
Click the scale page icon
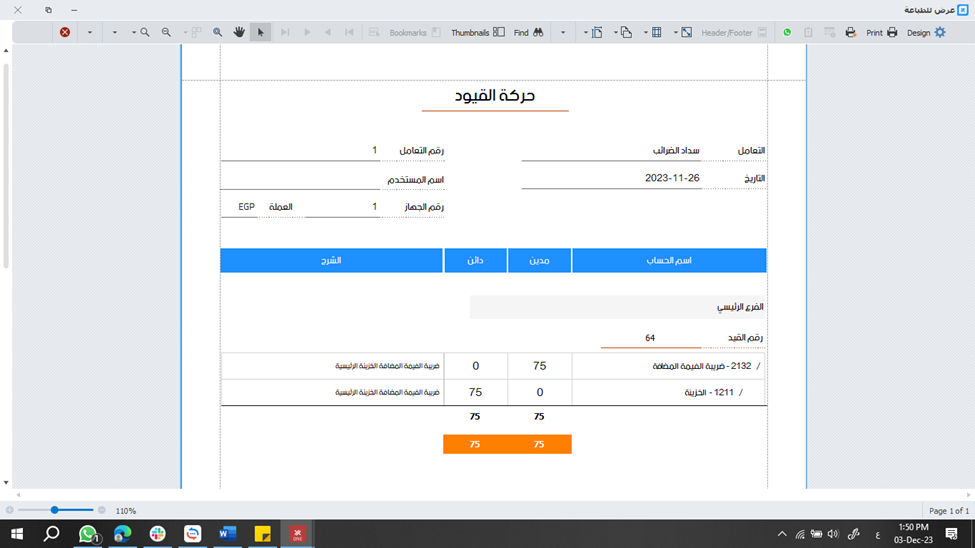coord(686,32)
